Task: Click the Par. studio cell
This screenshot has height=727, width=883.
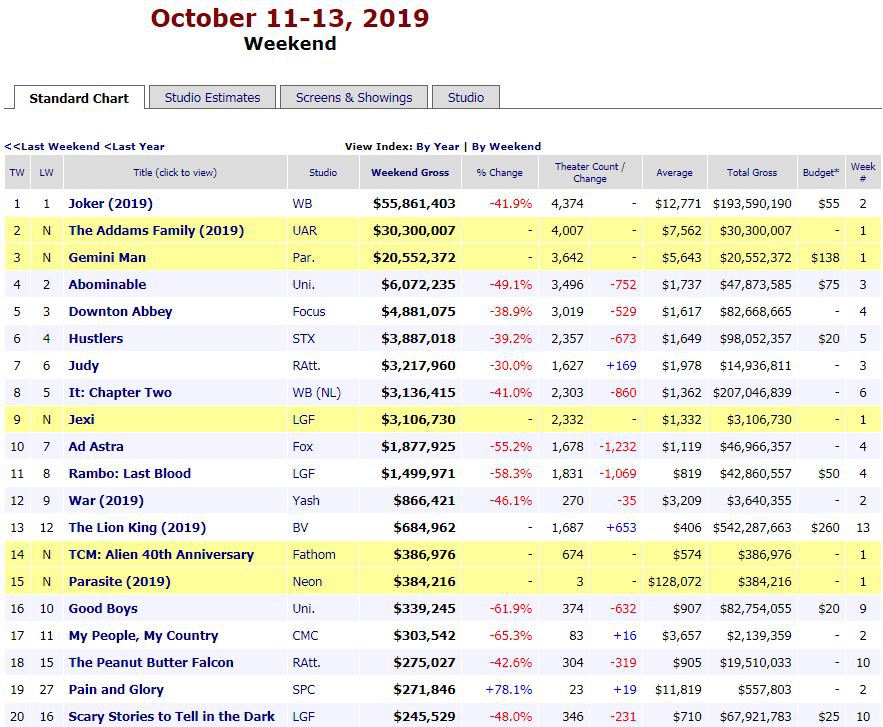Action: pos(304,257)
